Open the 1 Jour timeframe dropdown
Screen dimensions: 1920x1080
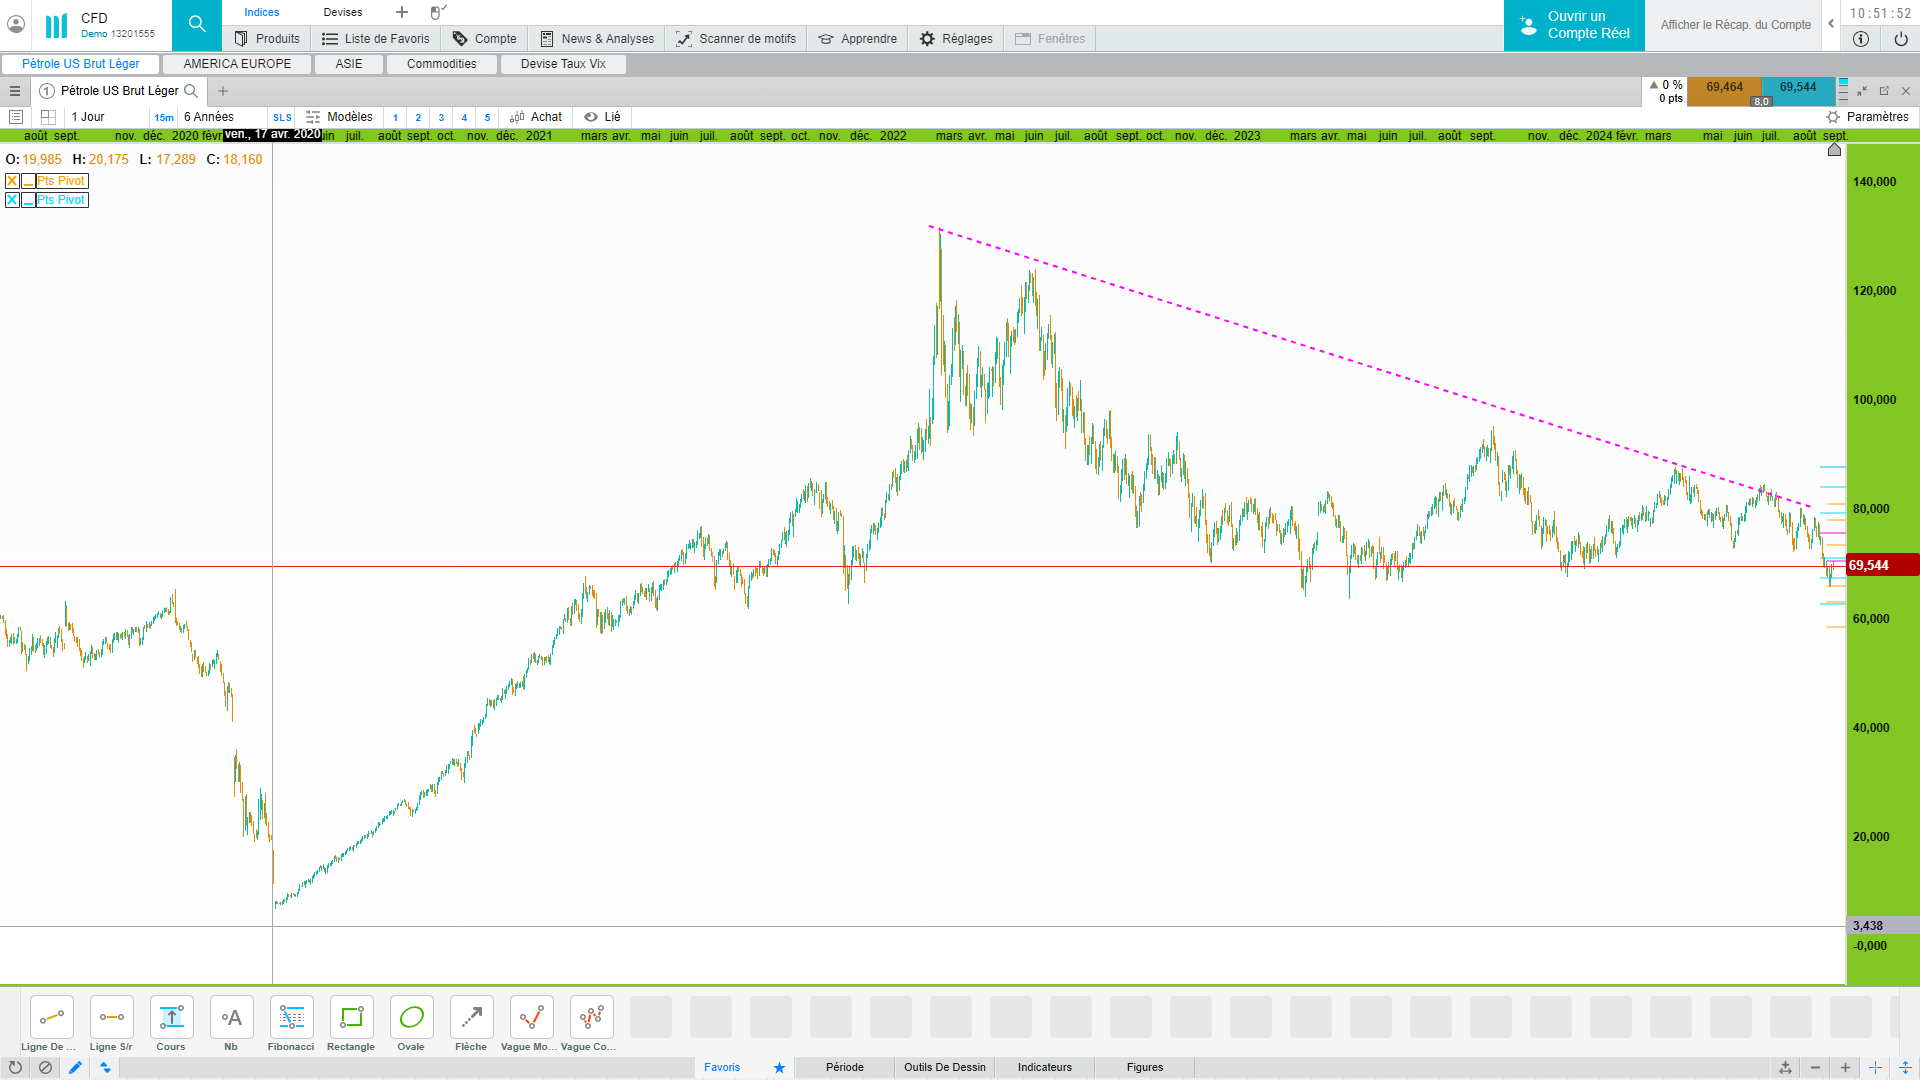tap(88, 117)
